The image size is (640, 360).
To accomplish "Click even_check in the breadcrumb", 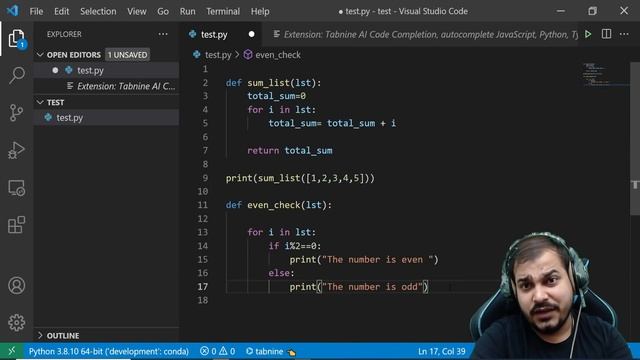I will (278, 55).
